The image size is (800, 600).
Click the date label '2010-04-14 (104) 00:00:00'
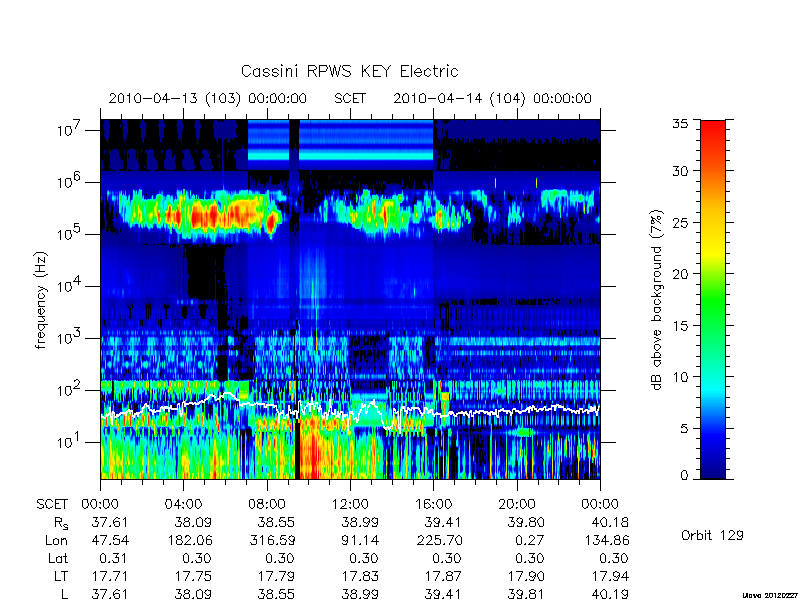[492, 98]
